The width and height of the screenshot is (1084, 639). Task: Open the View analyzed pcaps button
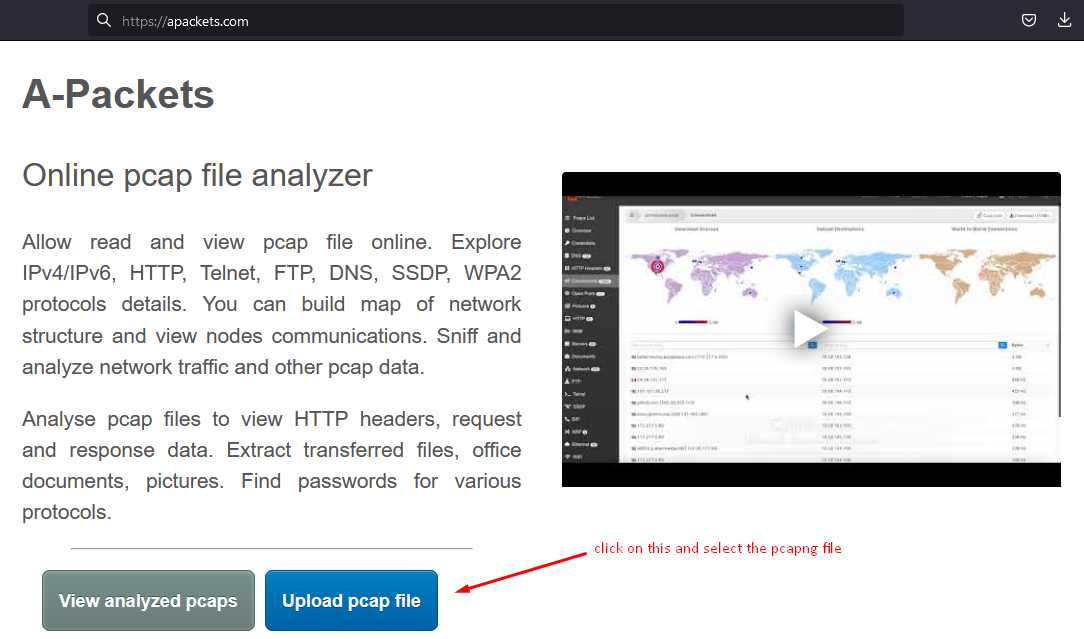click(x=148, y=600)
